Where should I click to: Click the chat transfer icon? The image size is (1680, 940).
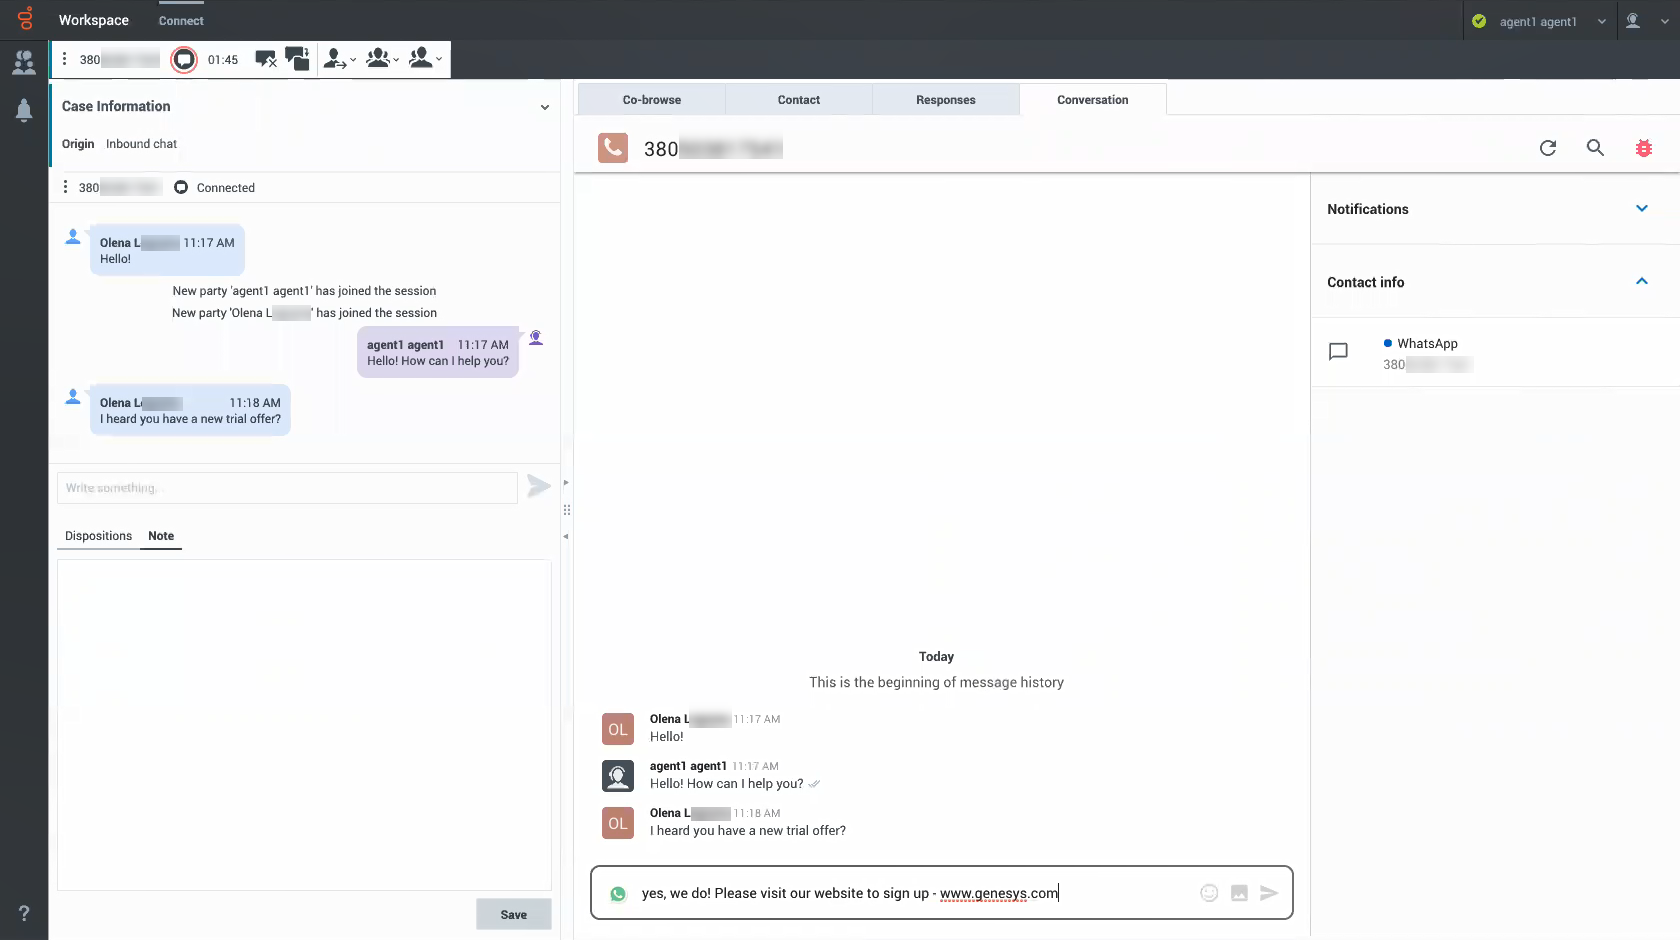297,59
